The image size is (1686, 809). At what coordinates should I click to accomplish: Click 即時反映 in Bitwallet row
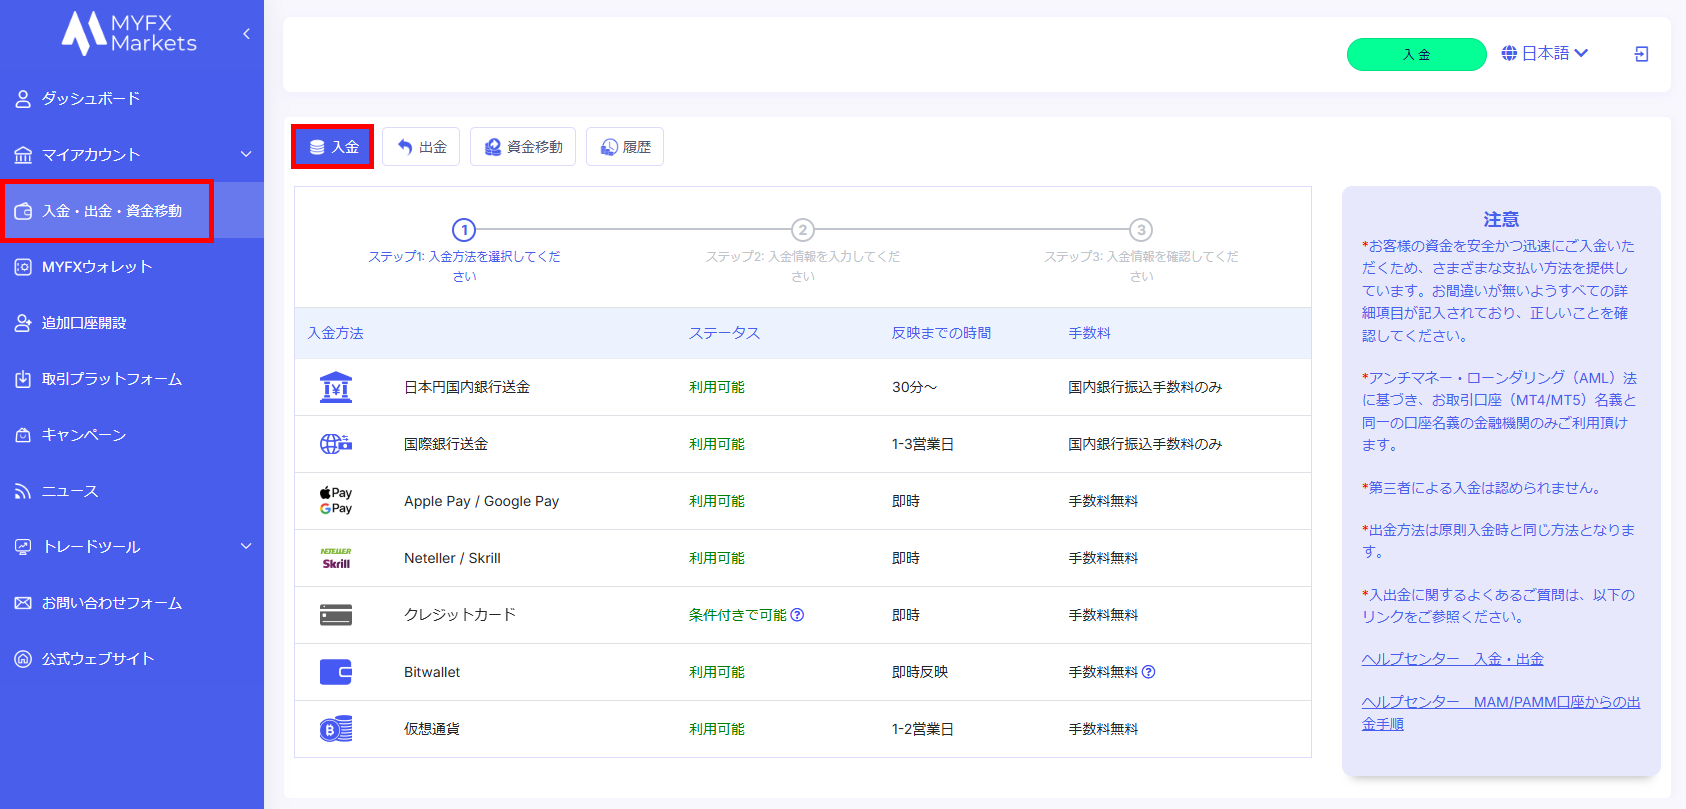(920, 672)
